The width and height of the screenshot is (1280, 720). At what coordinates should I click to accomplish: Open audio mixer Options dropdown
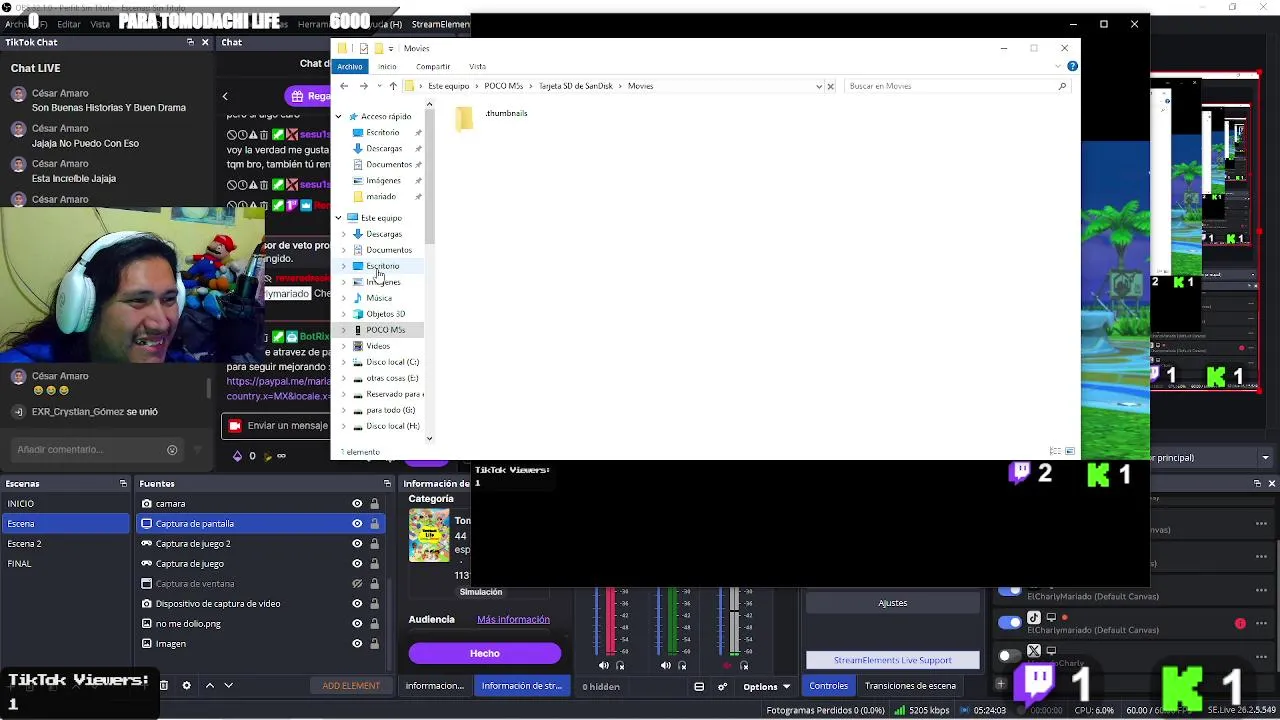(766, 687)
